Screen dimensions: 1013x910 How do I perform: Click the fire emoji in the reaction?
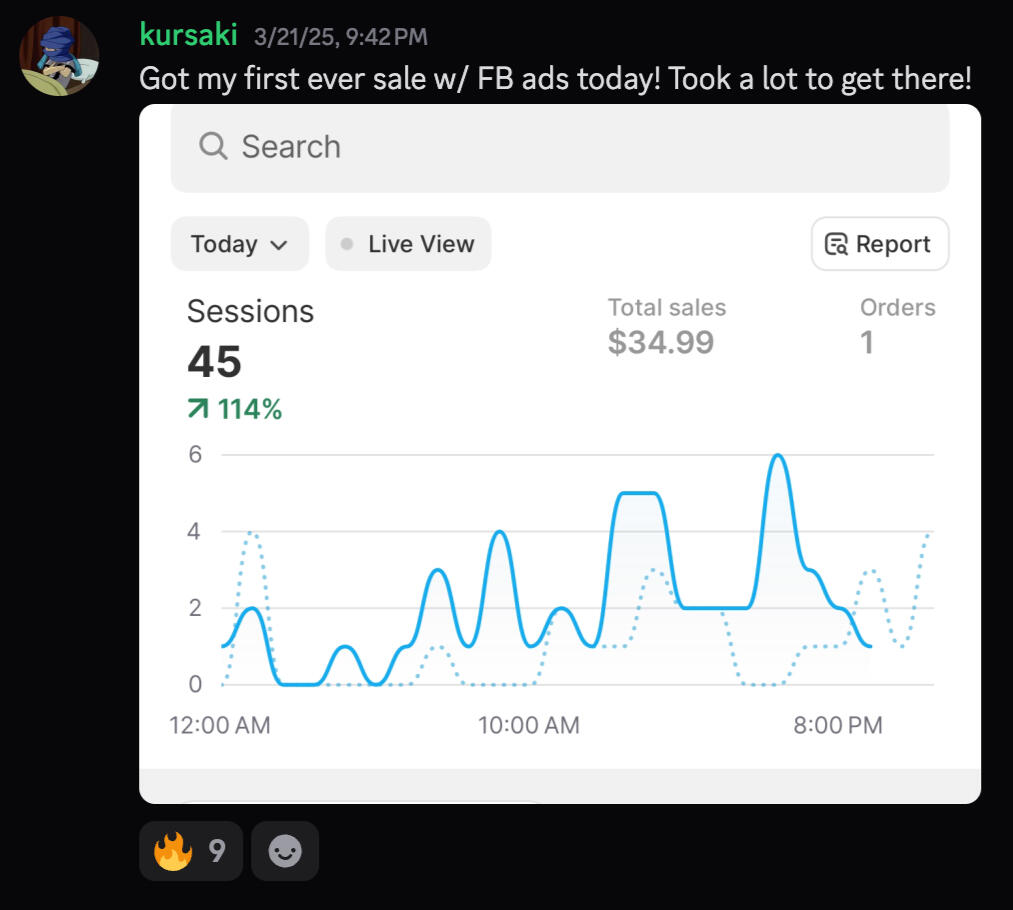click(173, 851)
